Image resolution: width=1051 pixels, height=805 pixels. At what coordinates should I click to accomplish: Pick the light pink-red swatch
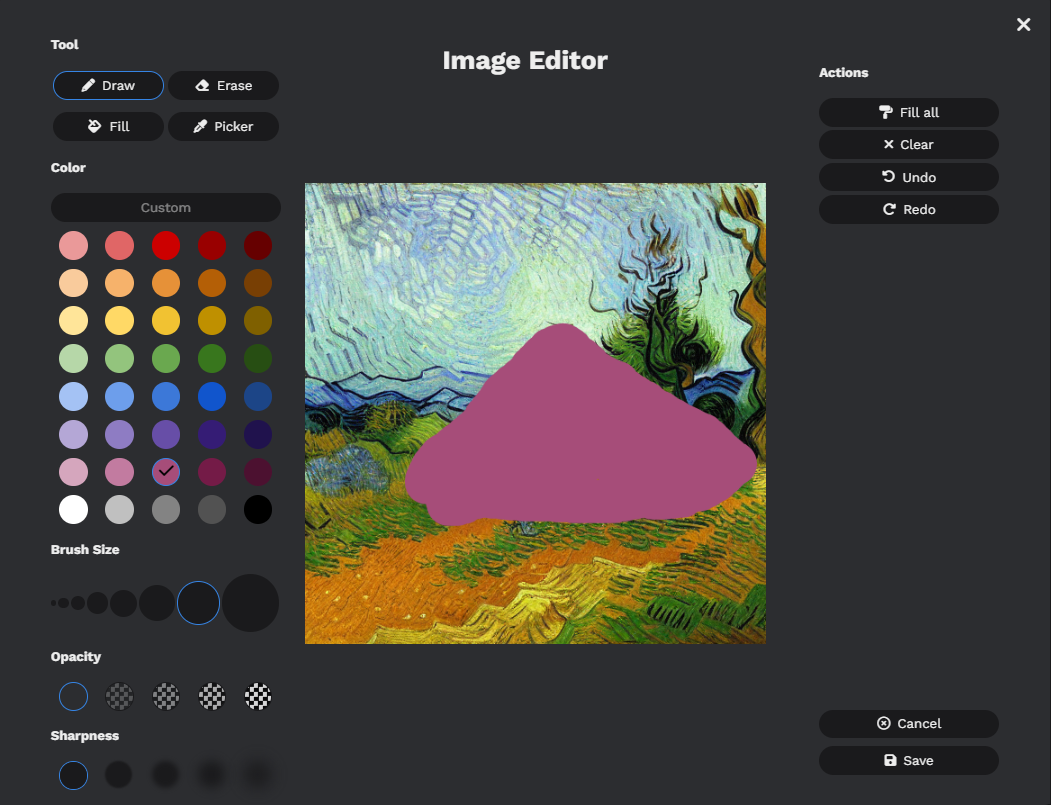[x=74, y=245]
